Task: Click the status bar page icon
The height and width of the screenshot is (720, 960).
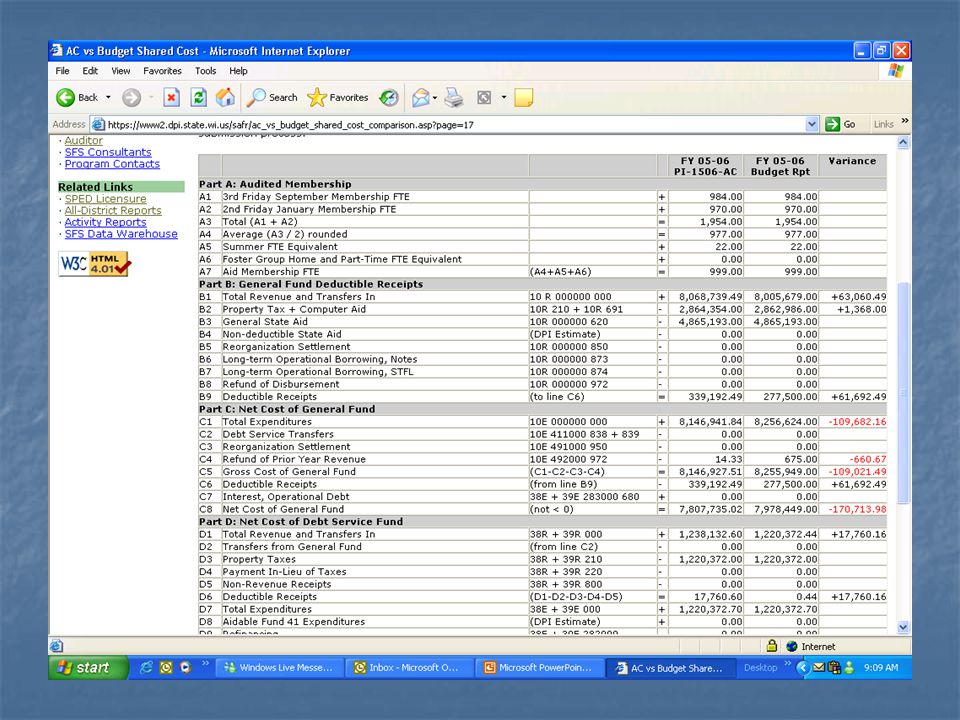Action: (56, 646)
